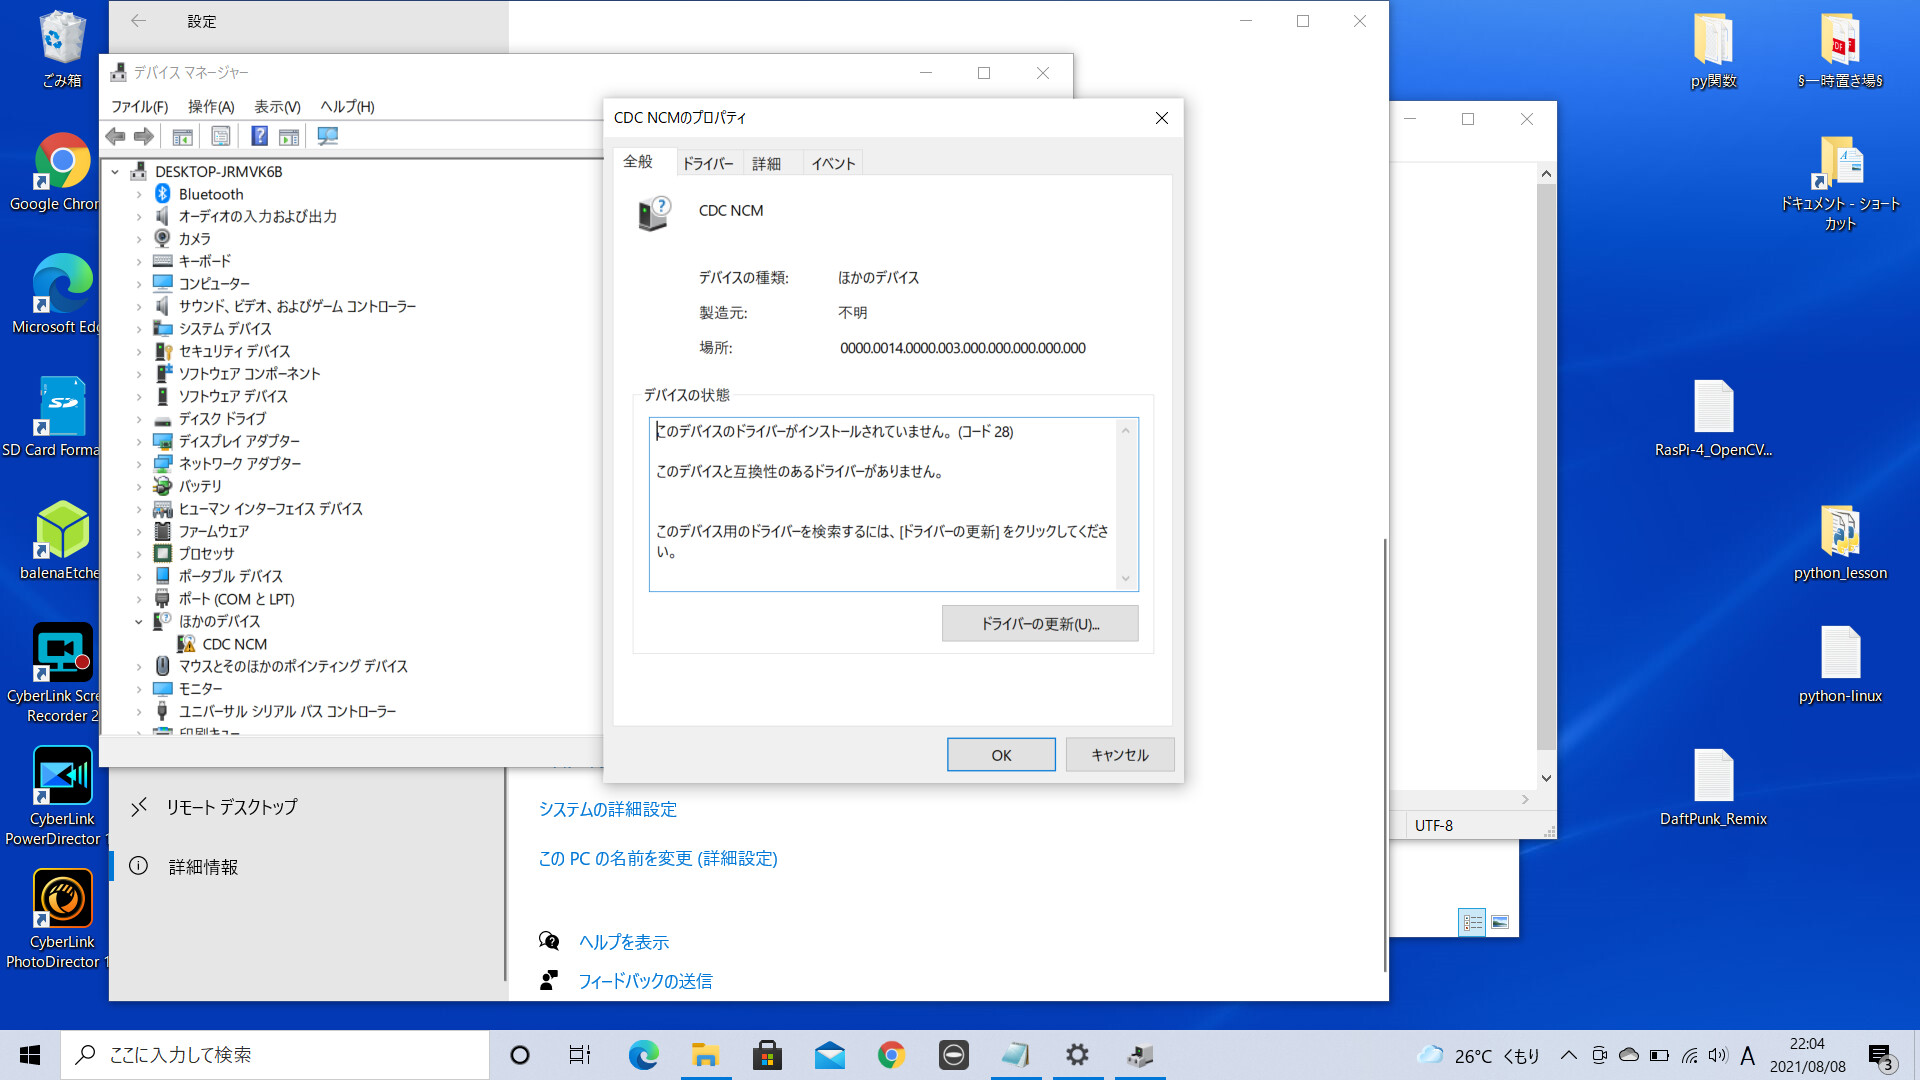Switch to the イベント tab

click(x=833, y=163)
